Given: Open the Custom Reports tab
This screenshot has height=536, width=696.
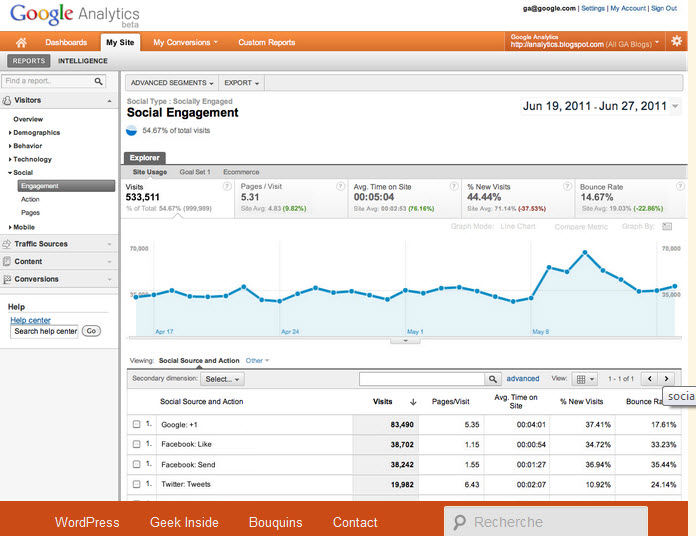Looking at the screenshot, I should tap(267, 43).
